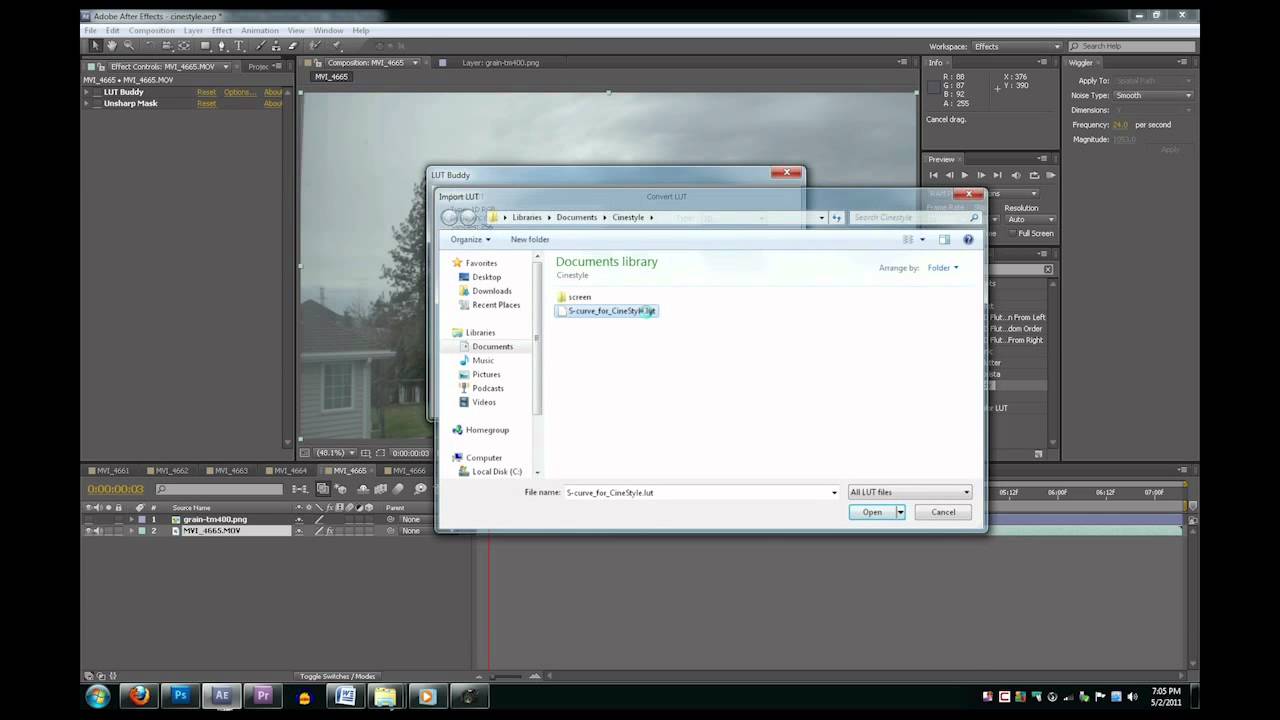This screenshot has height=720, width=1280.
Task: Open the Window menu
Action: (328, 31)
